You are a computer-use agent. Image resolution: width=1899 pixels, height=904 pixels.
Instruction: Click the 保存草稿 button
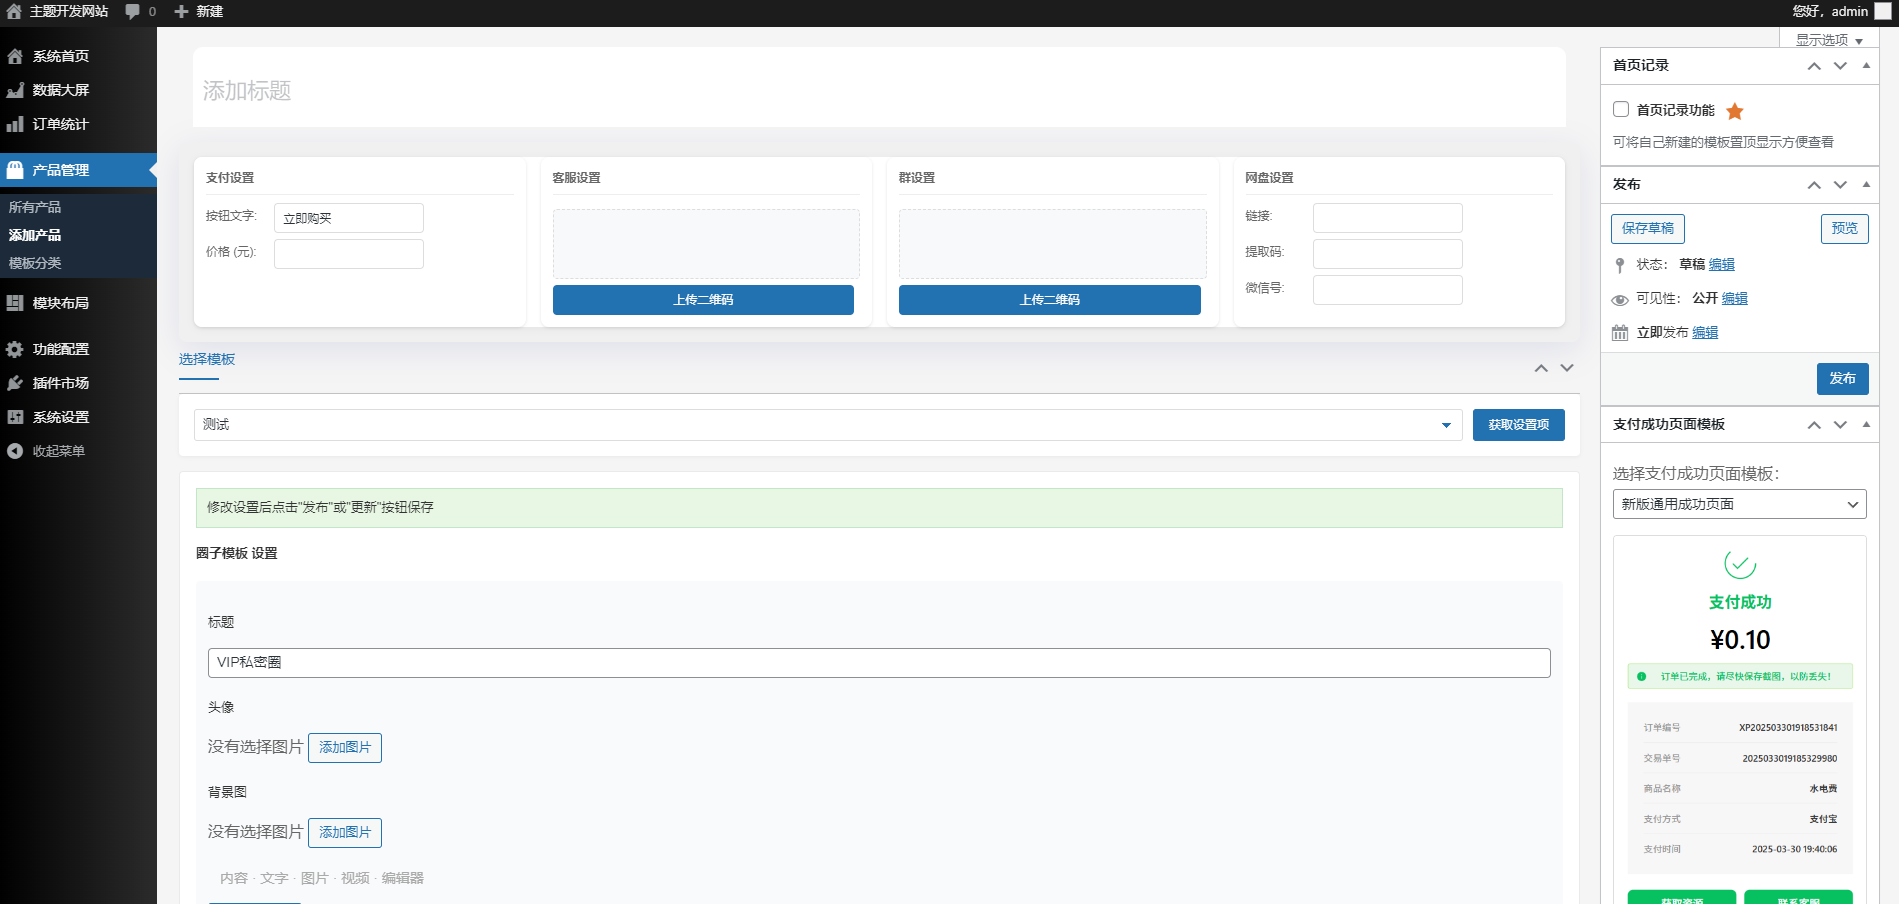[x=1648, y=229]
